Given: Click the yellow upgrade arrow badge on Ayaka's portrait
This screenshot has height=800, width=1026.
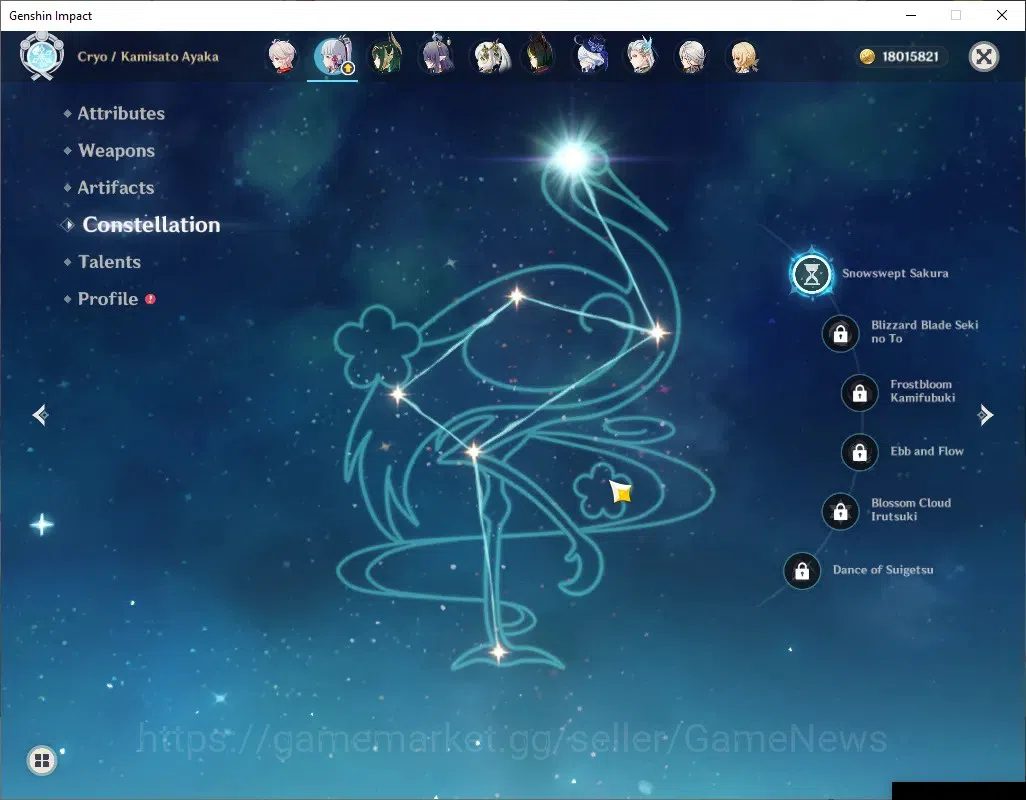Looking at the screenshot, I should 348,68.
